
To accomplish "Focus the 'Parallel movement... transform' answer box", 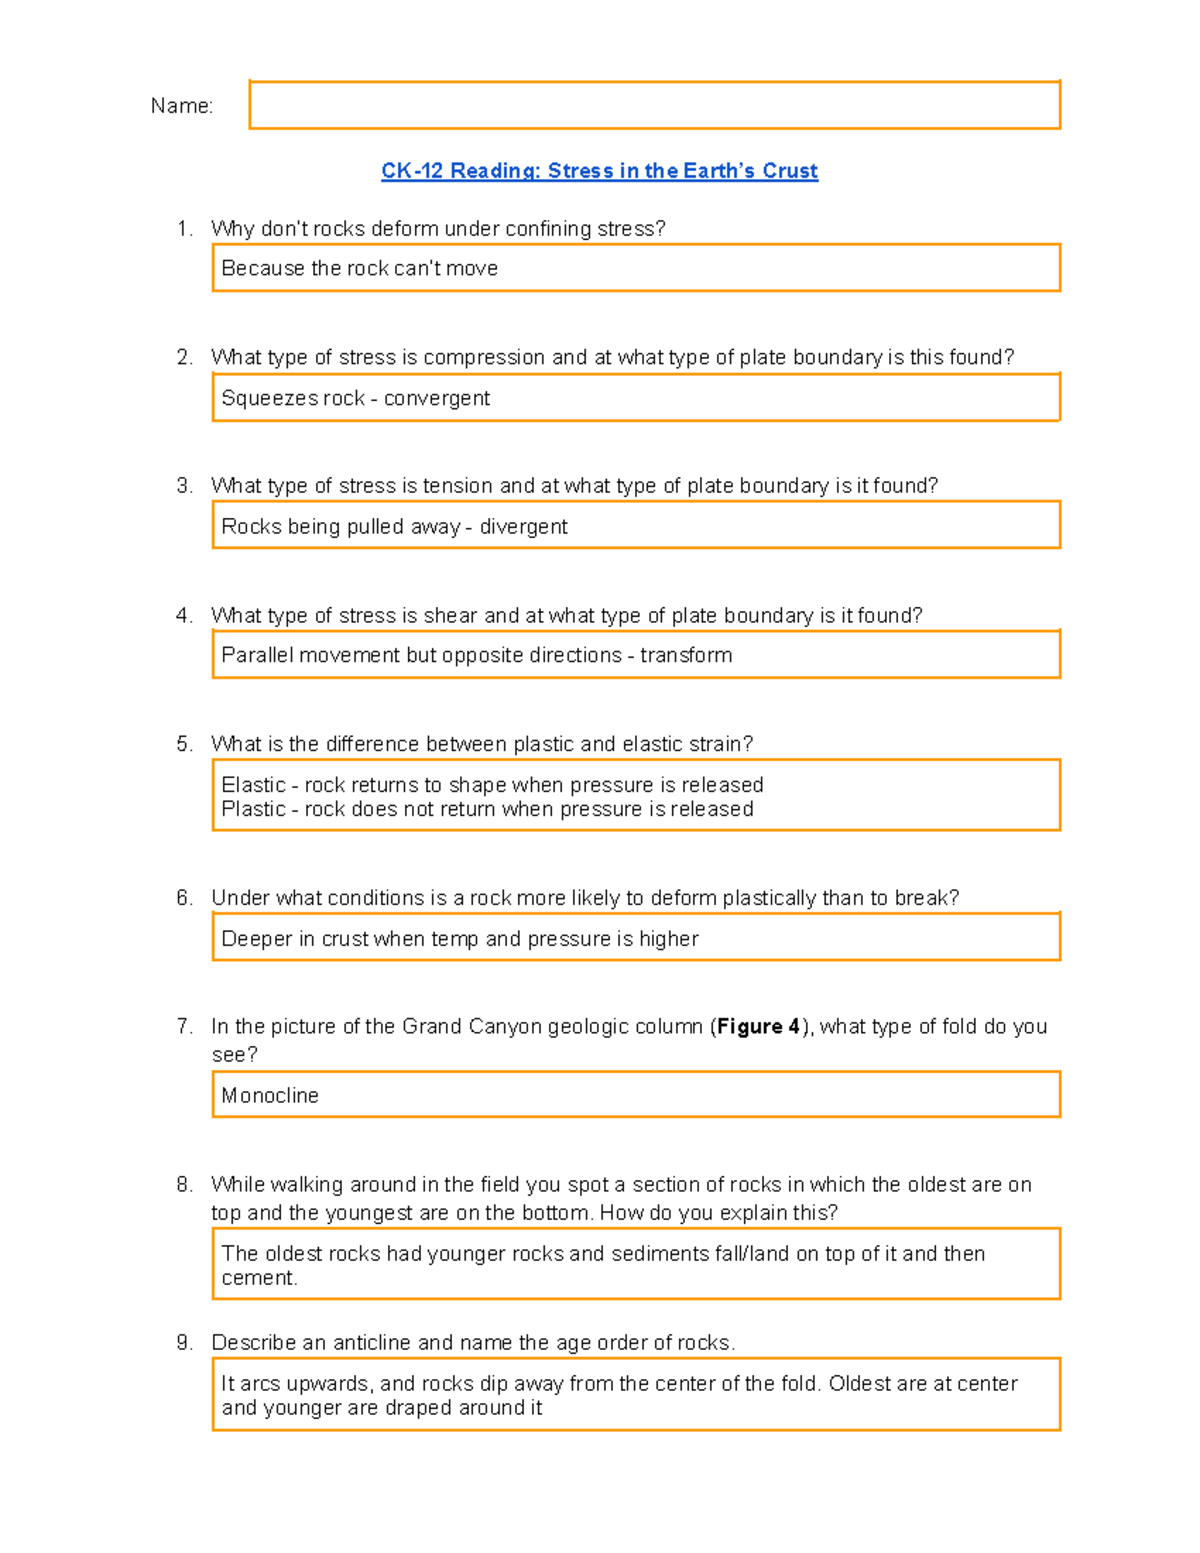I will [x=636, y=655].
